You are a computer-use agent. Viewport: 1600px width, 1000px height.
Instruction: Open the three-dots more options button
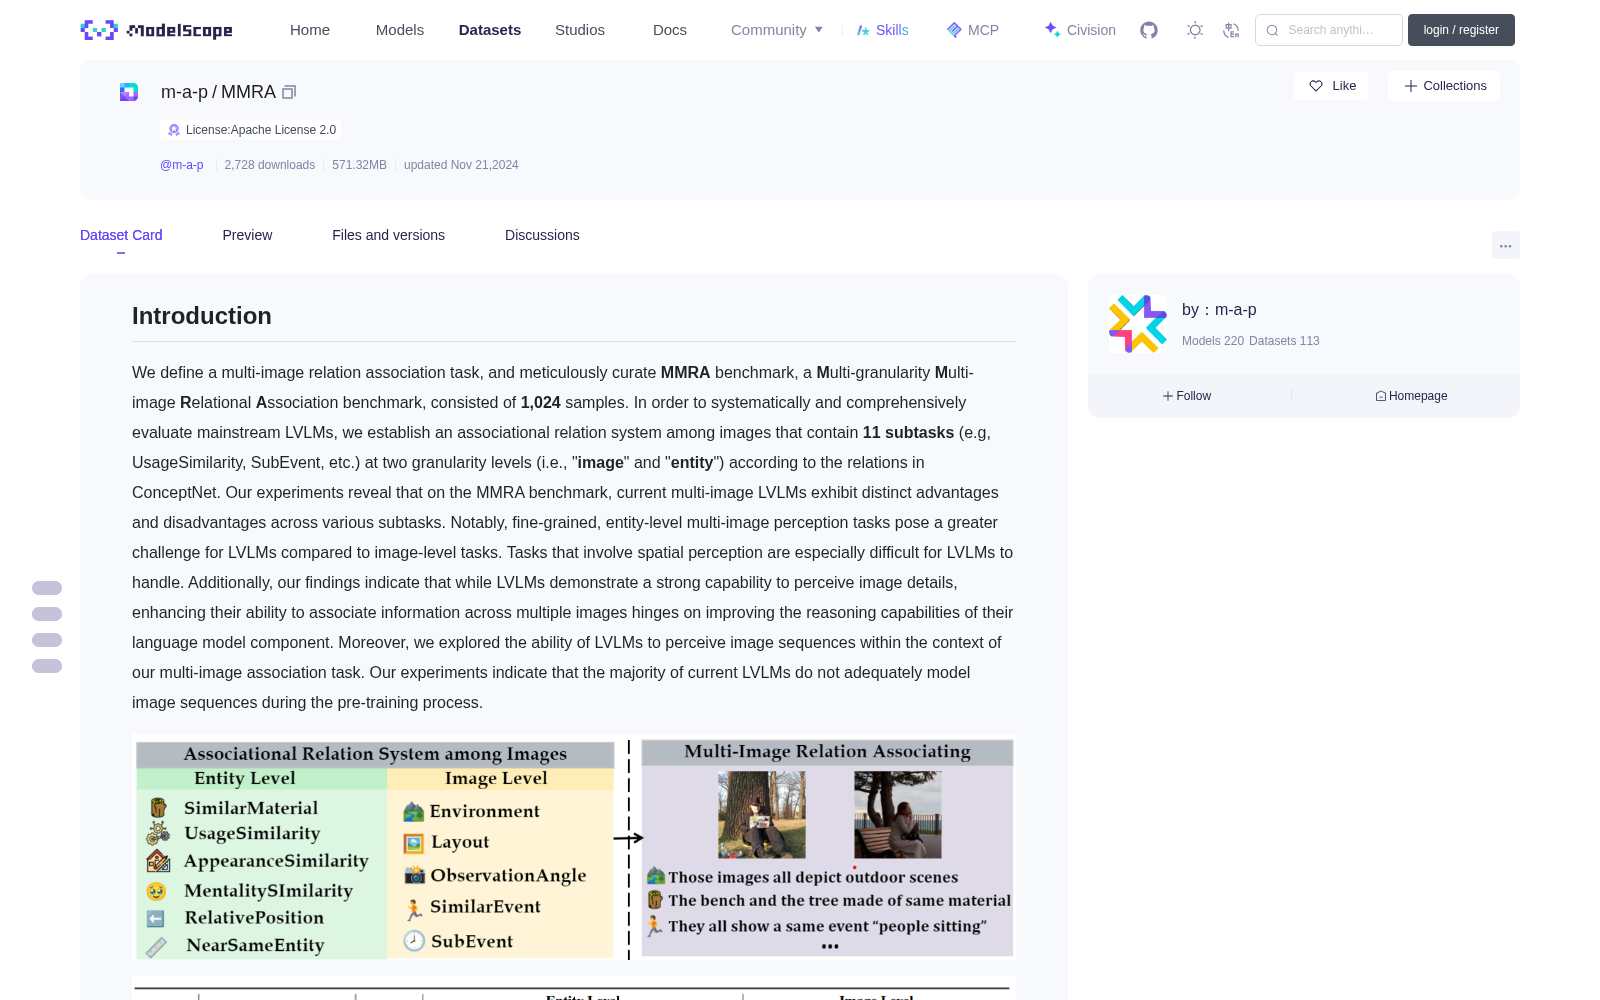pyautogui.click(x=1506, y=245)
